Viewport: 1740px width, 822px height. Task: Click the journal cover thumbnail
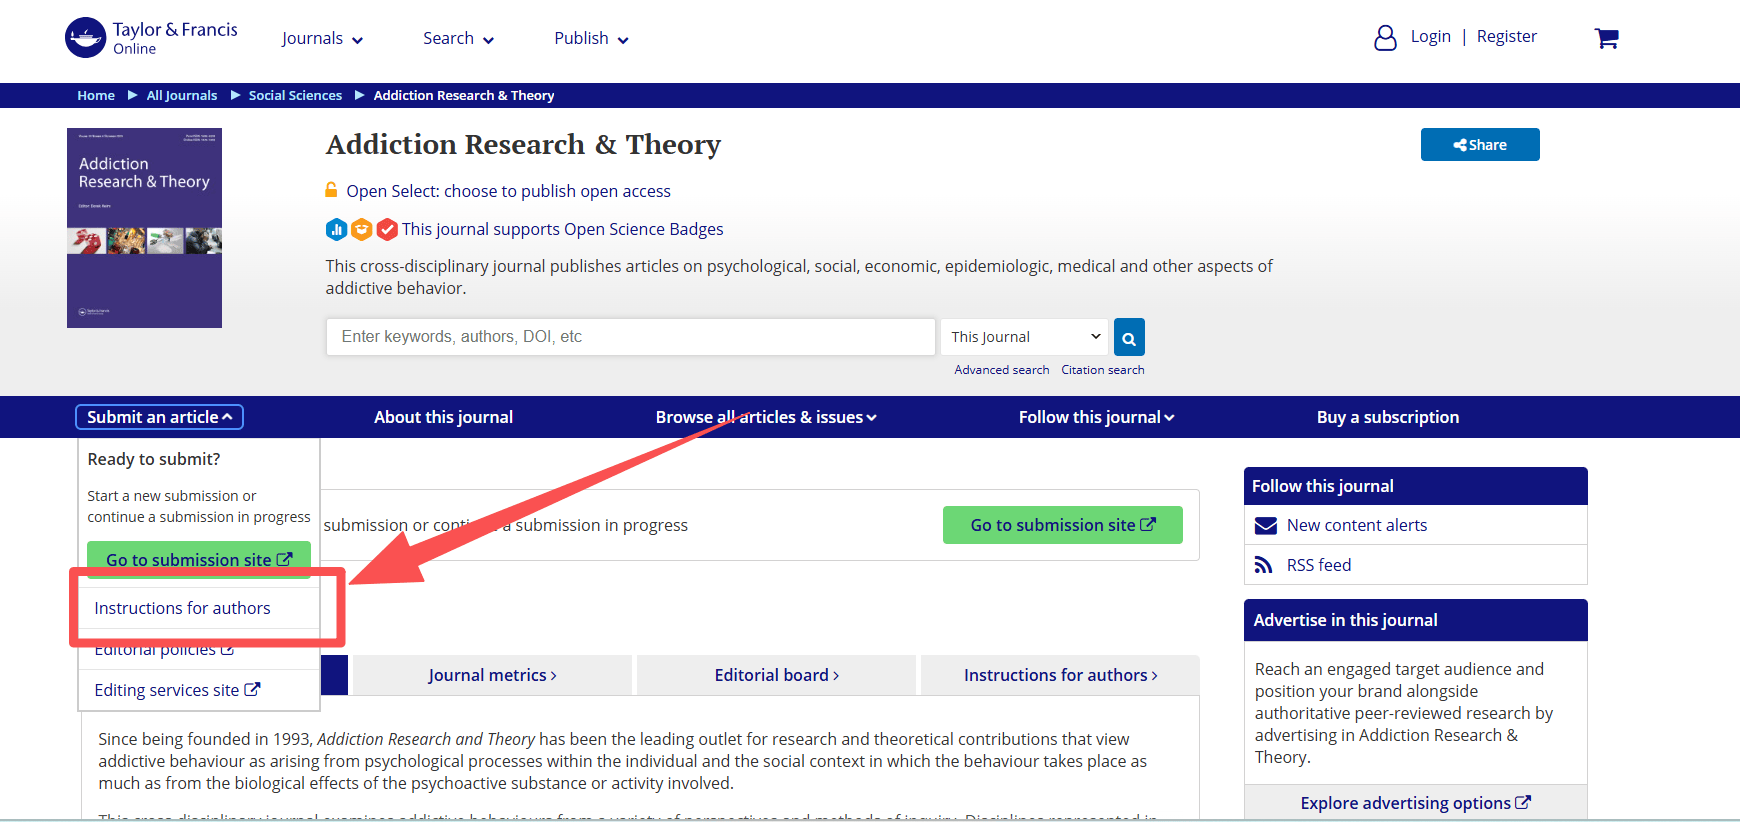tap(144, 228)
